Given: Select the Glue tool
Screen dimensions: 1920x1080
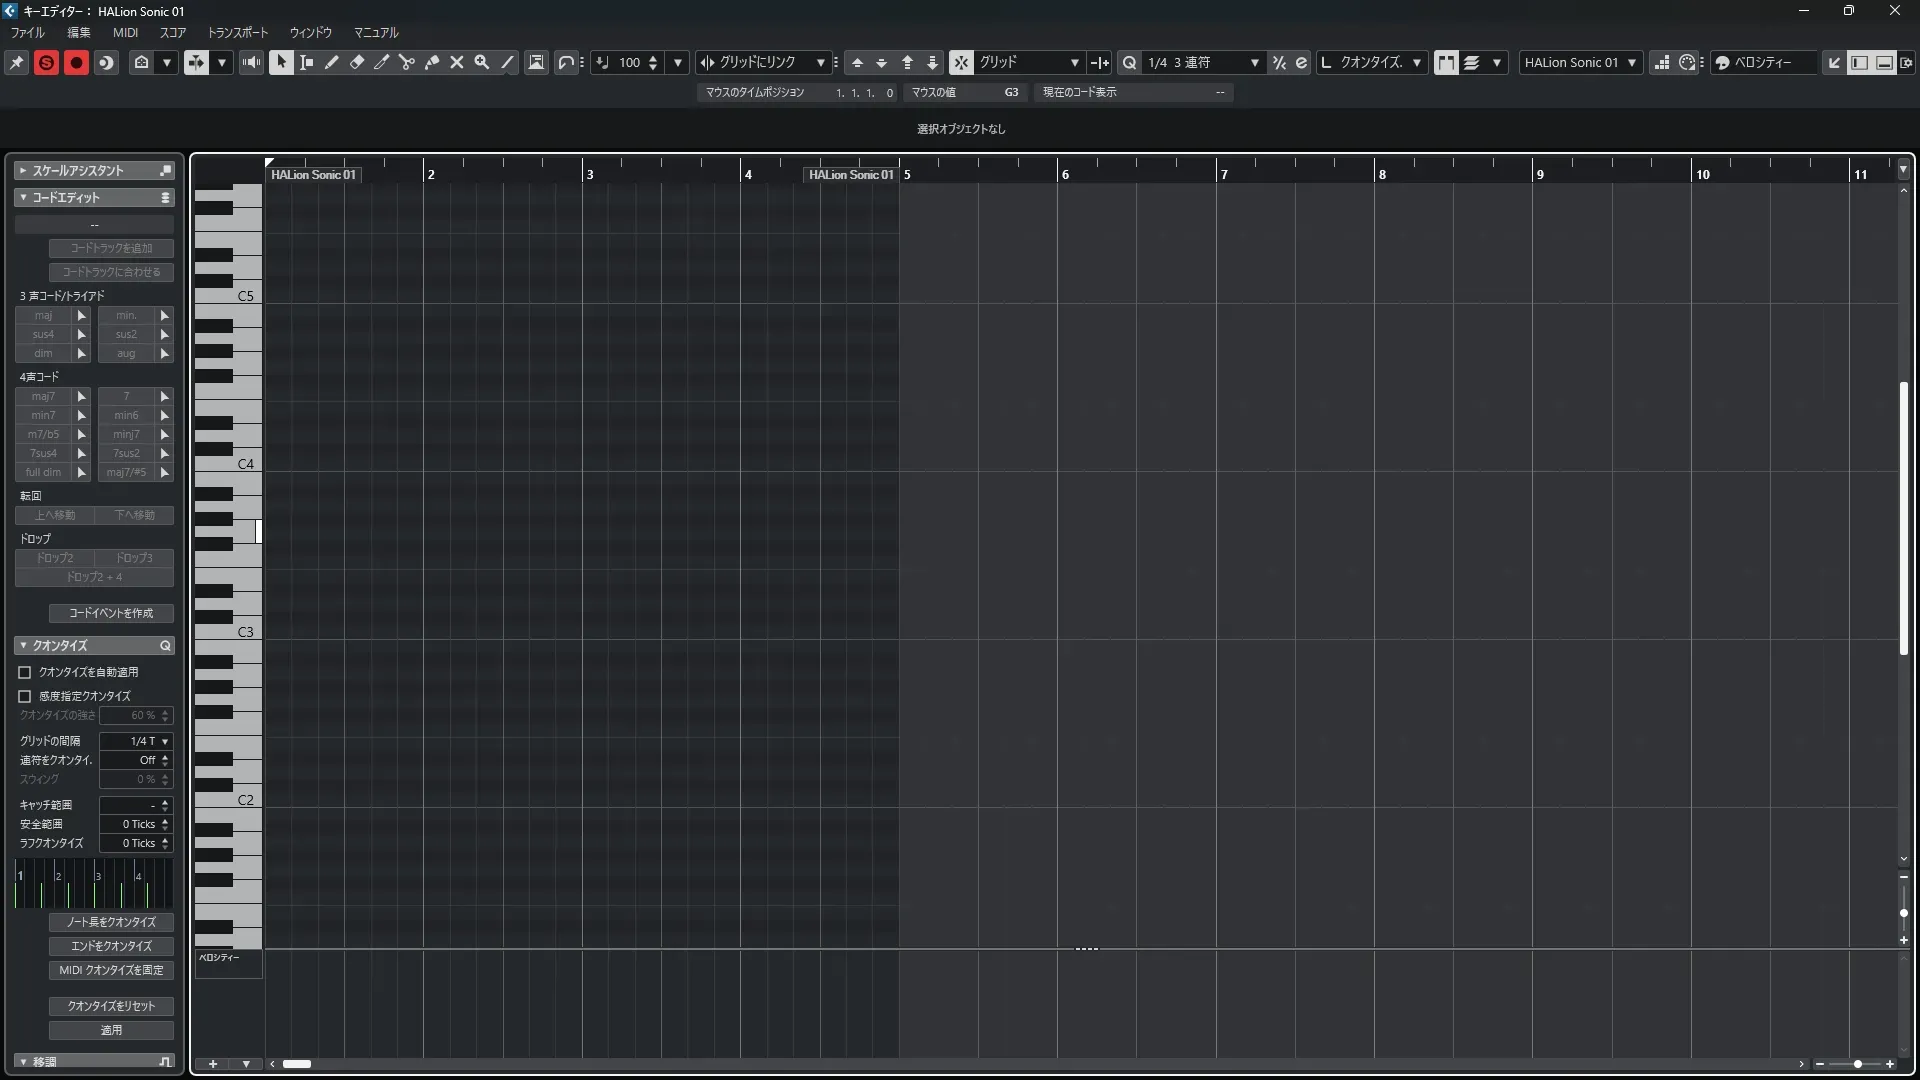Looking at the screenshot, I should pyautogui.click(x=432, y=62).
